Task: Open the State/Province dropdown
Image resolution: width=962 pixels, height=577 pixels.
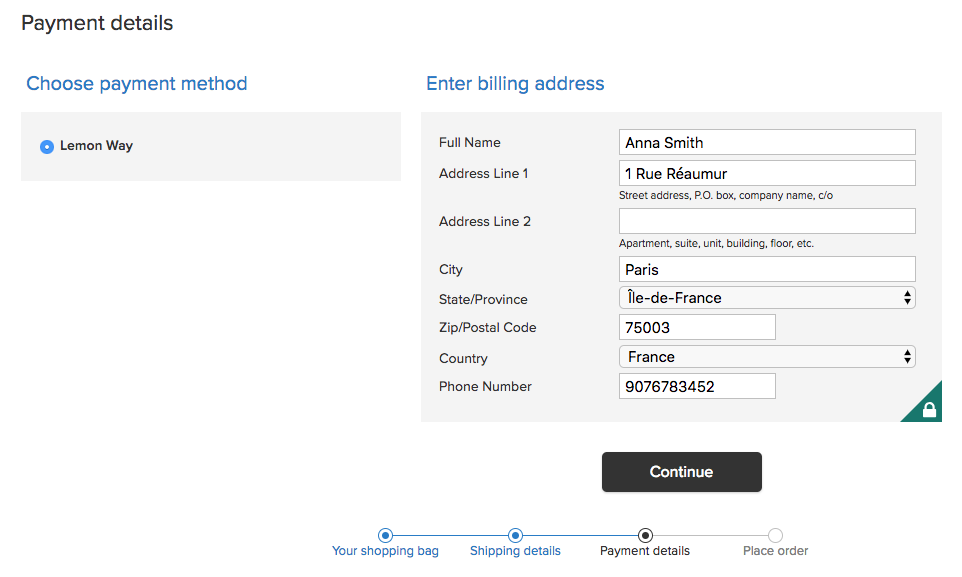Action: 767,298
